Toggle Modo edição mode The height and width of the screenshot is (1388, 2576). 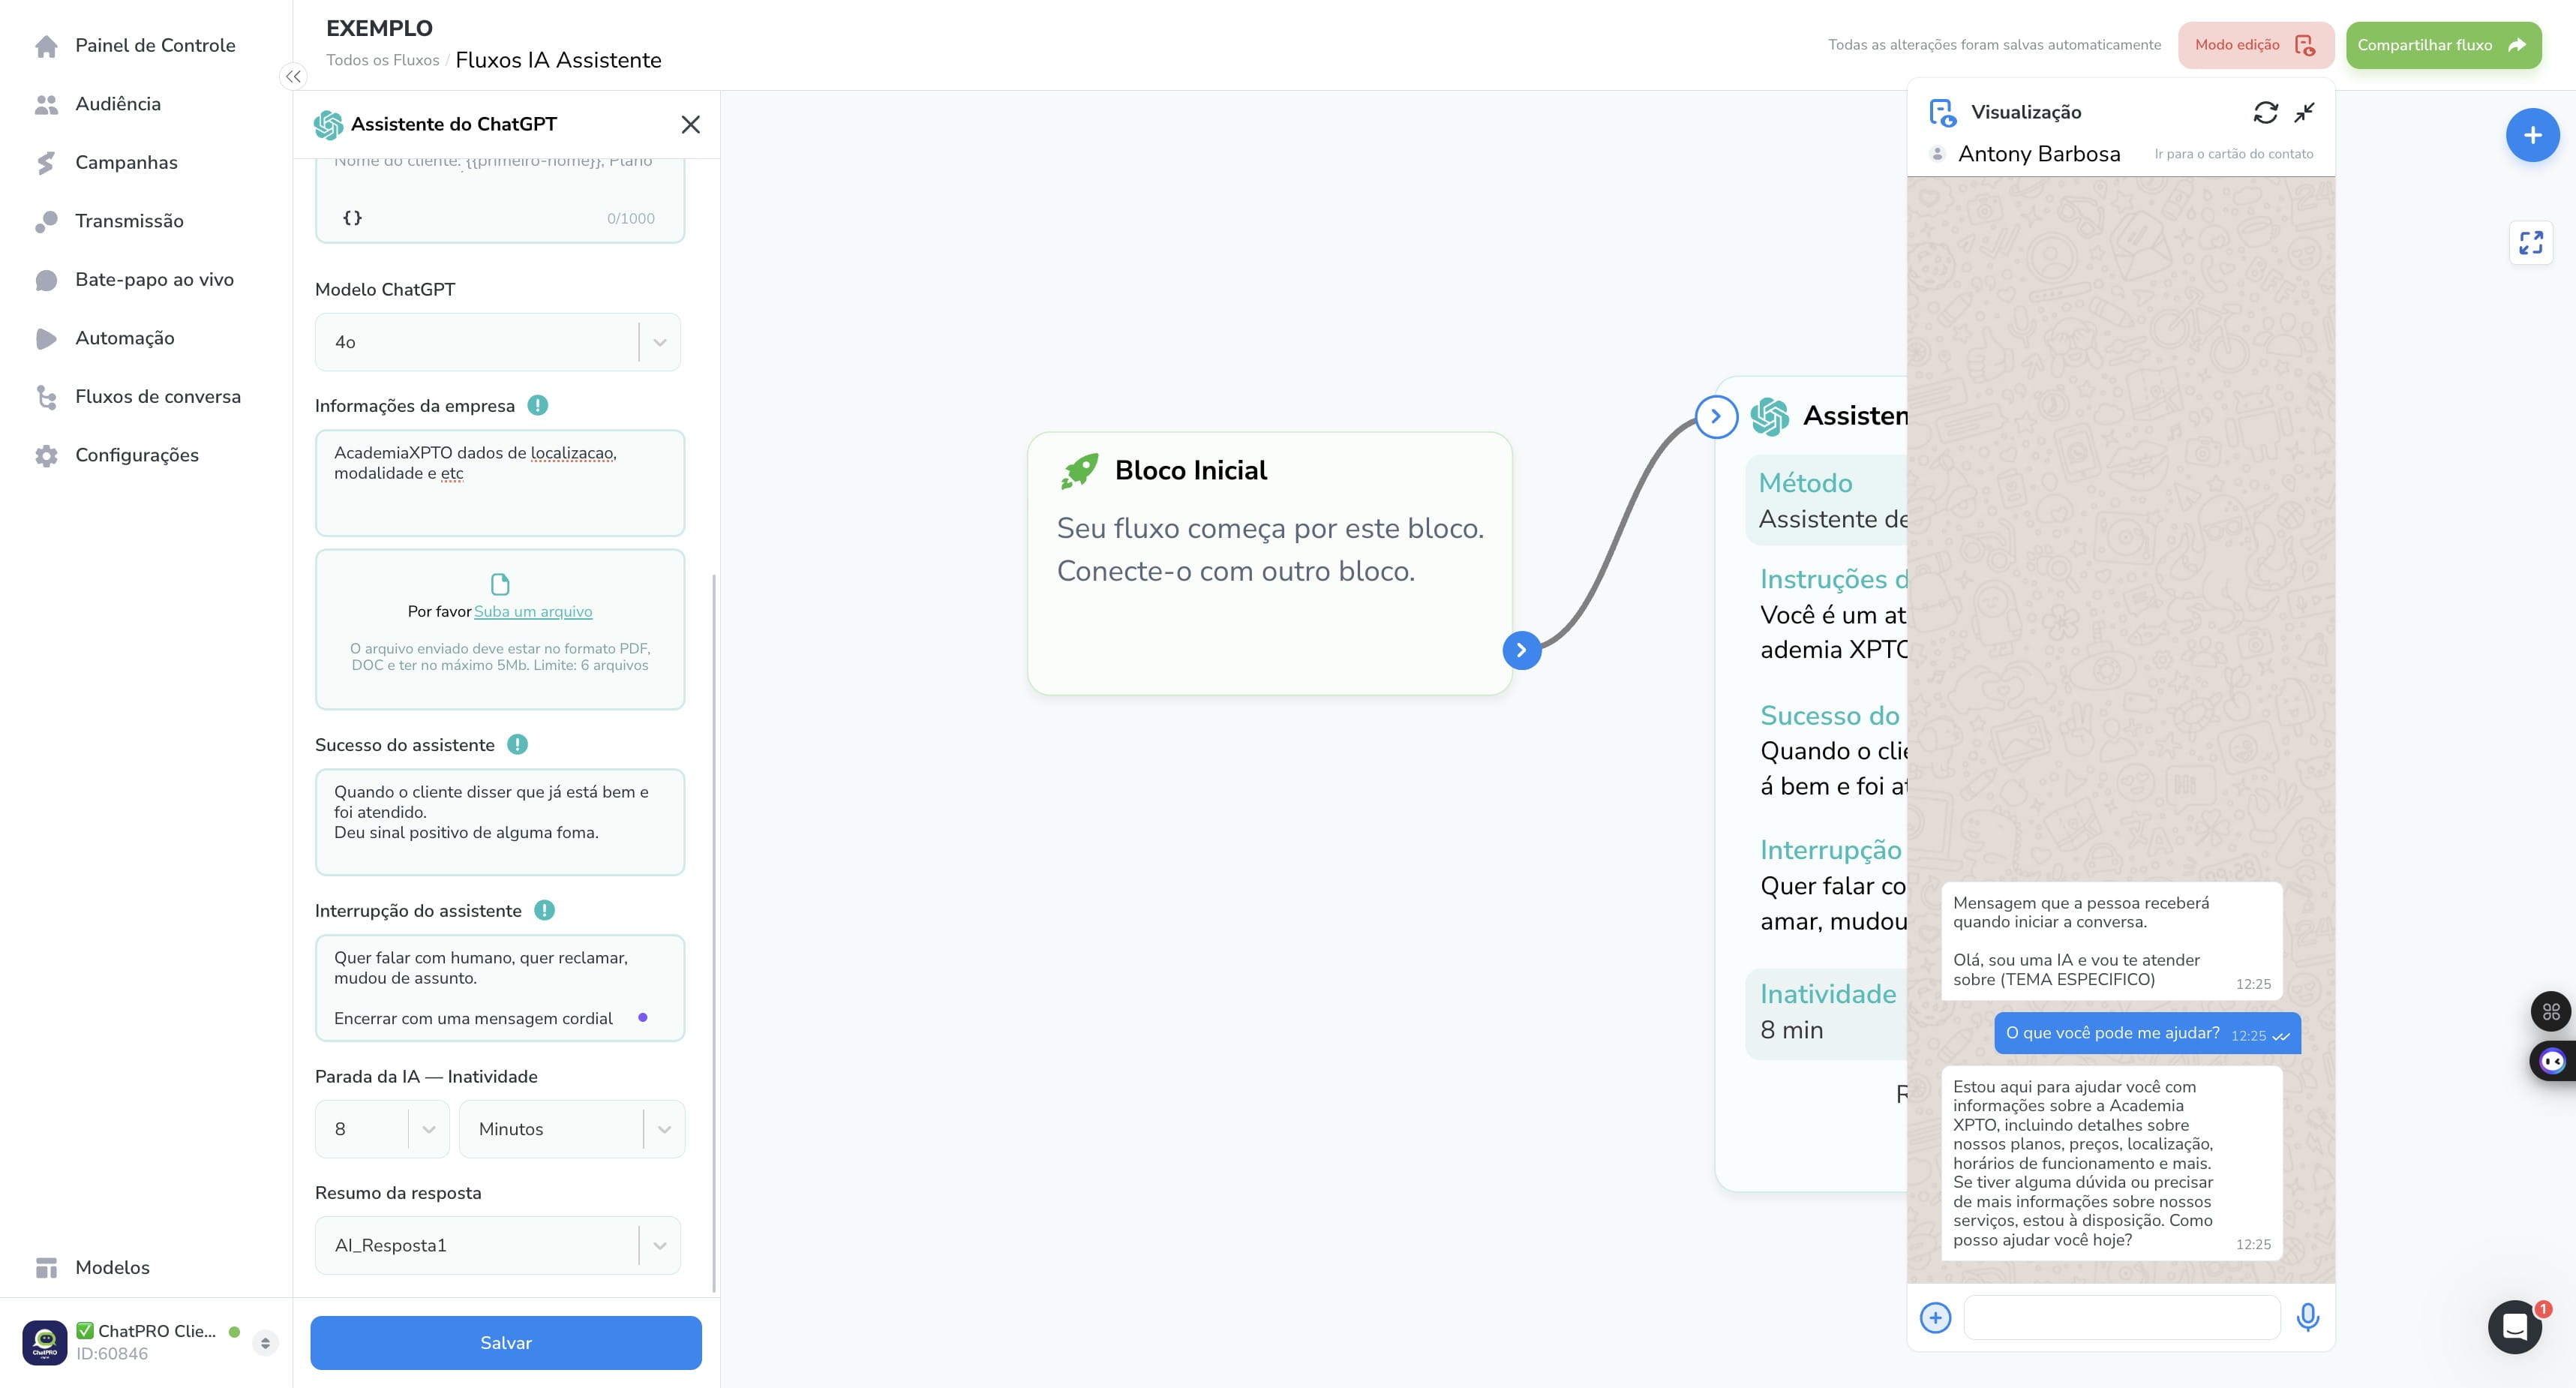pos(2255,45)
